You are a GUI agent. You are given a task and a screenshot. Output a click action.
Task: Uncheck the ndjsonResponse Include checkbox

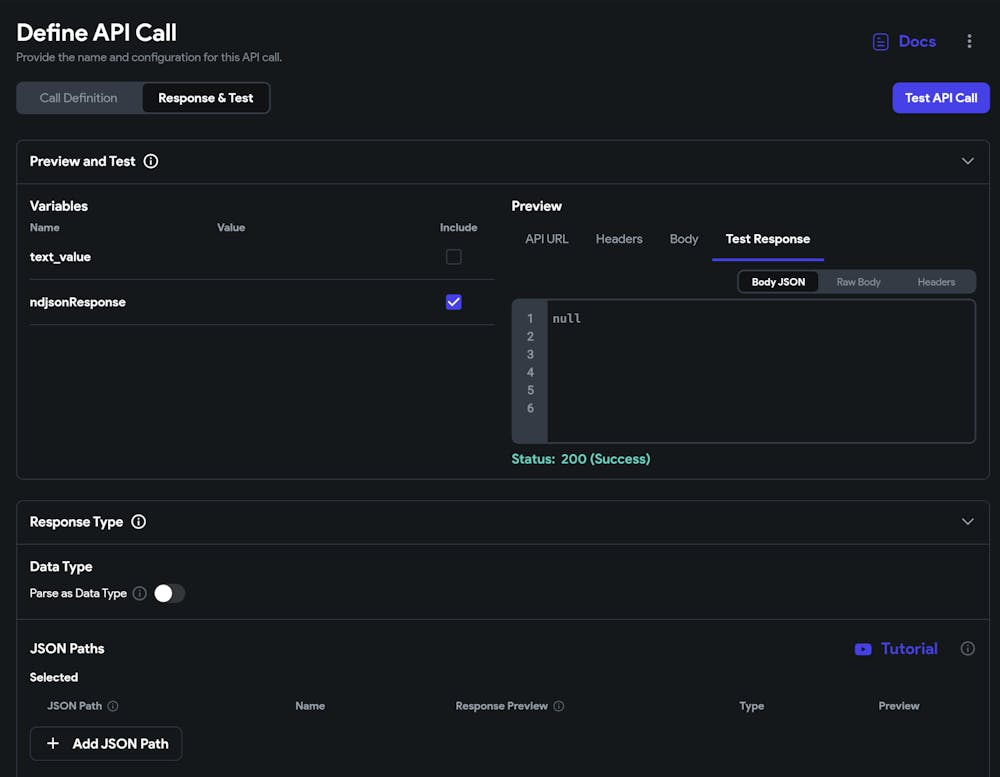click(x=453, y=302)
